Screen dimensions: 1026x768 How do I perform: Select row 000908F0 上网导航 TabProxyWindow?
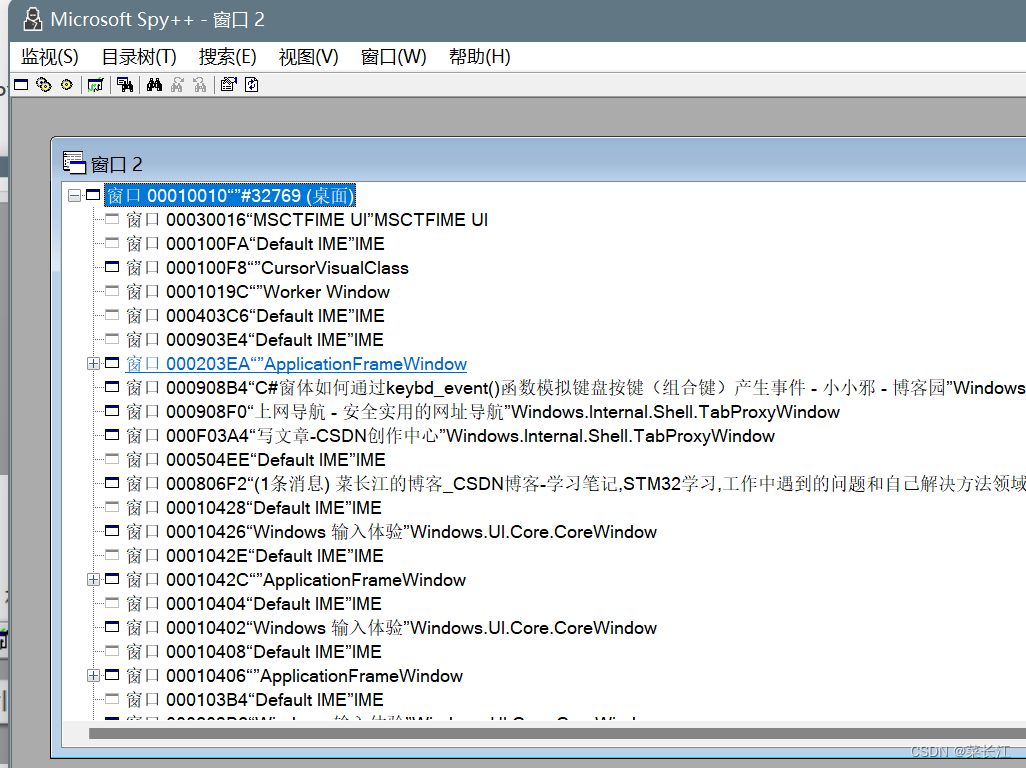tap(483, 411)
